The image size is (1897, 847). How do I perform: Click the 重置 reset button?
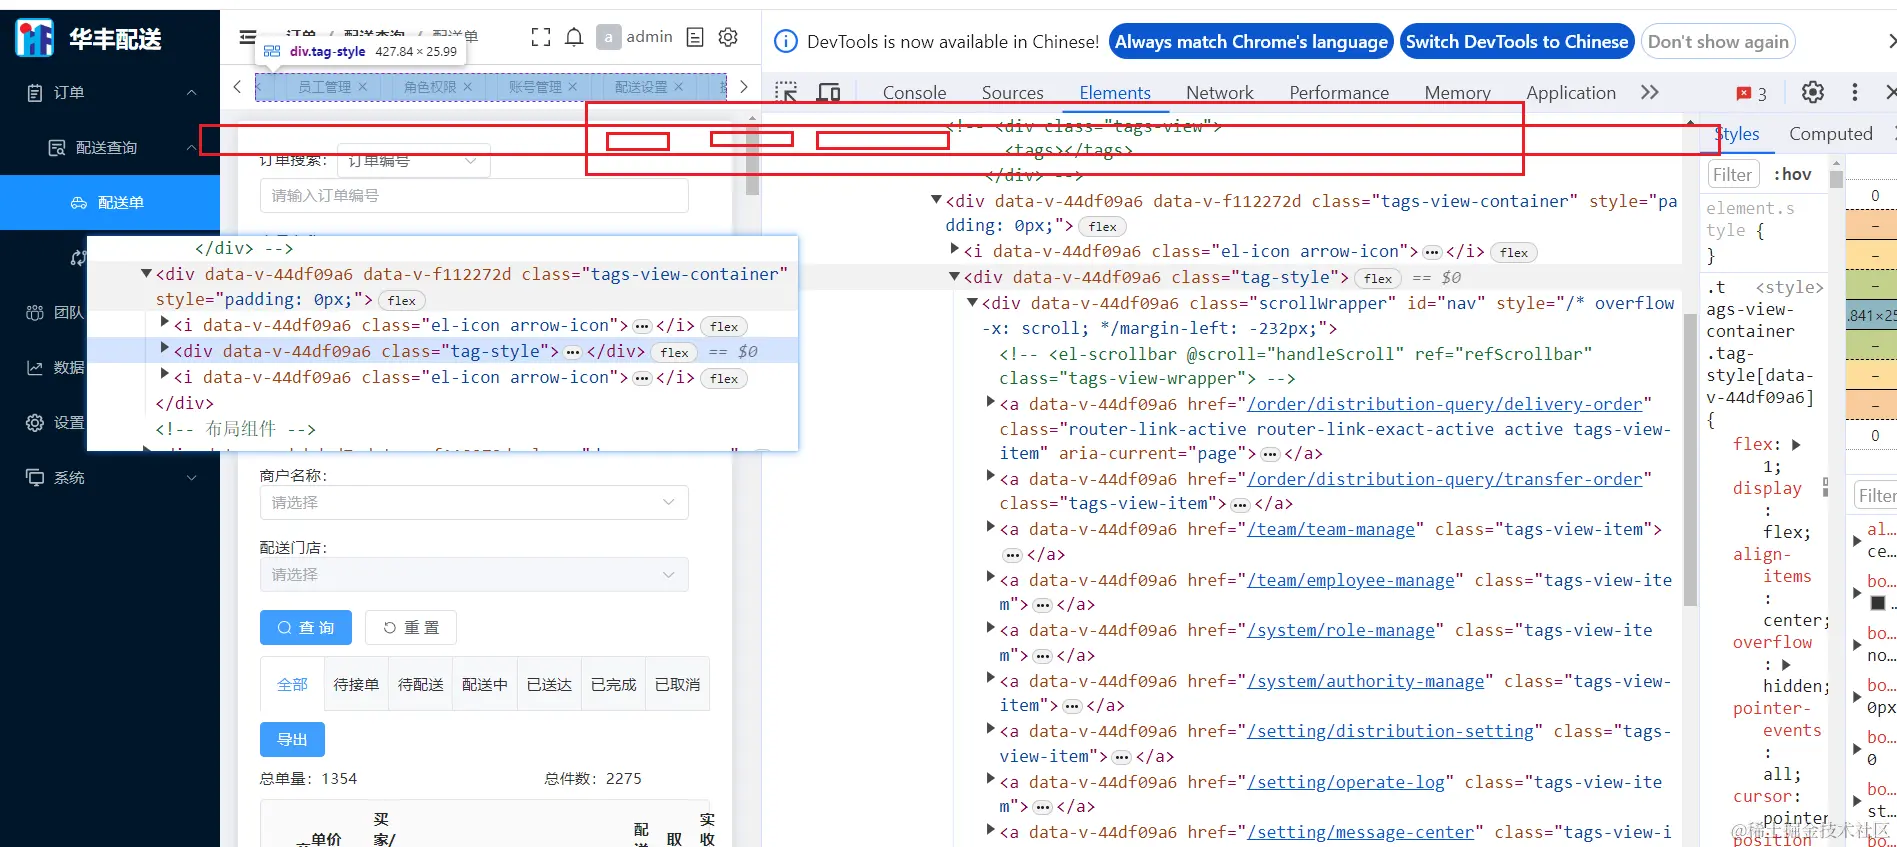click(411, 627)
